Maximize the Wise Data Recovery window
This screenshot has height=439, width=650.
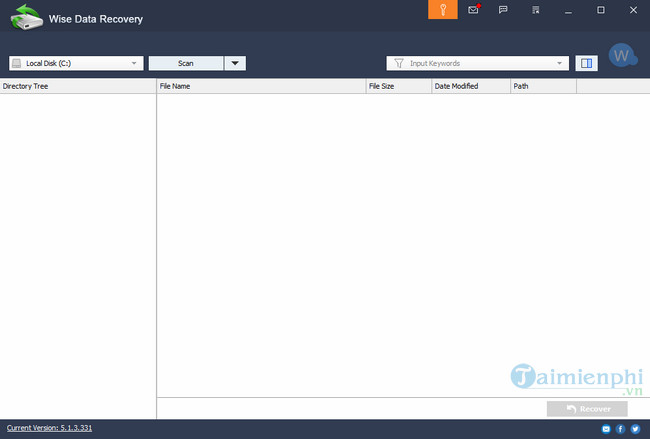coord(601,10)
